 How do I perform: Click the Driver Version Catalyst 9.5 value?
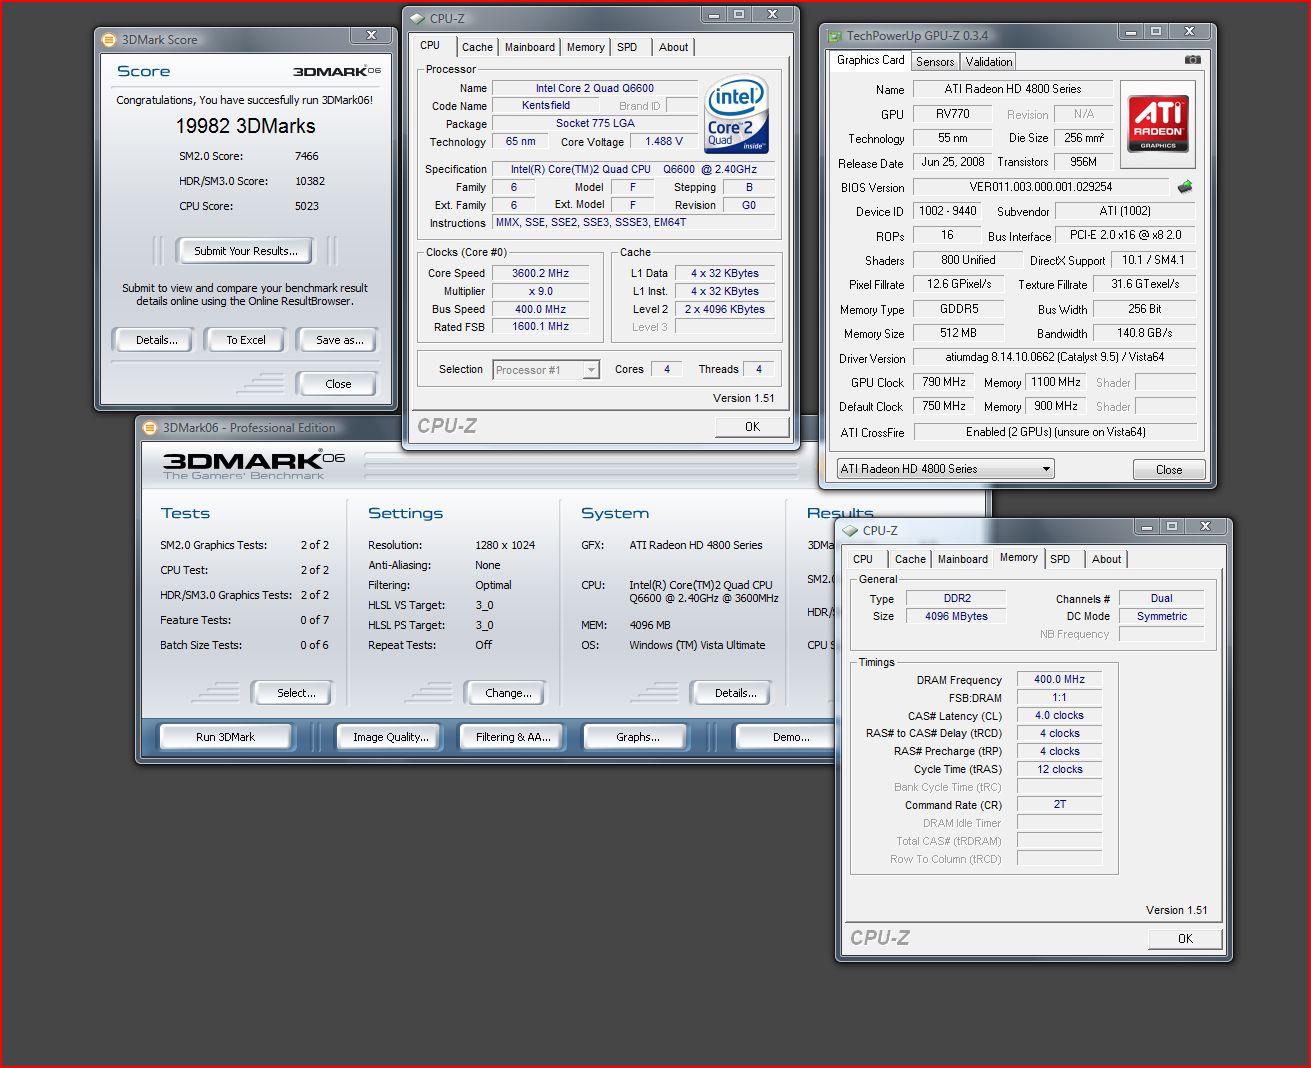[1055, 357]
